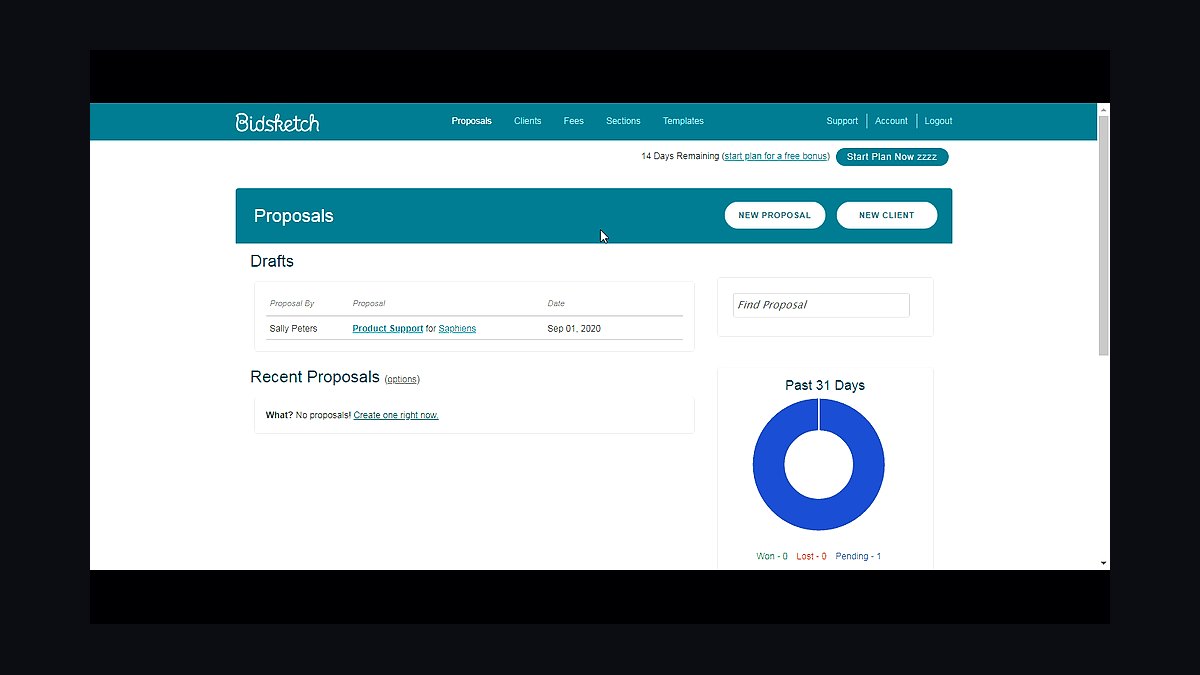
Task: Click the 'Date' column header
Action: pos(556,303)
